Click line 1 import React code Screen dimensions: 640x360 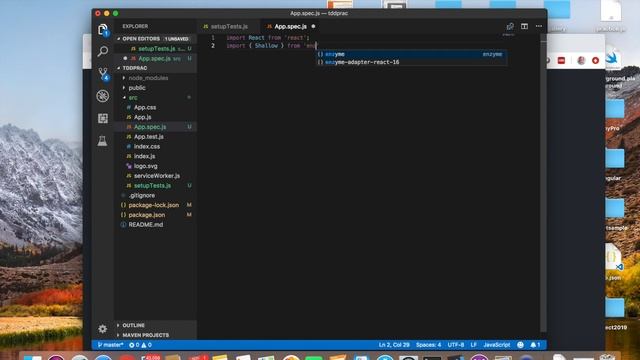pyautogui.click(x=268, y=38)
